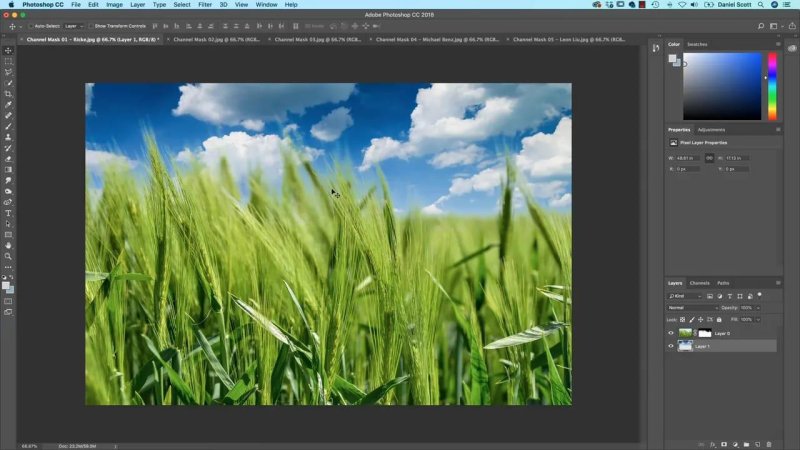The height and width of the screenshot is (450, 800).
Task: Open the Auto-Select Layer dropdown
Action: (74, 26)
